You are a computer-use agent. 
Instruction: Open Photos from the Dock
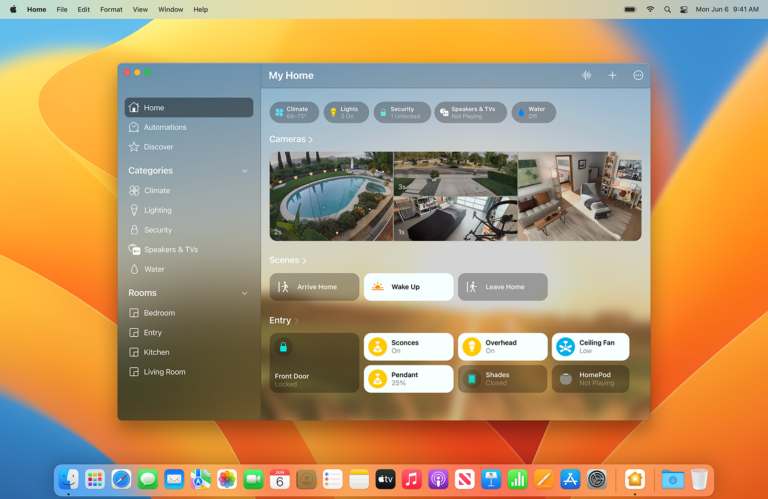coord(227,479)
